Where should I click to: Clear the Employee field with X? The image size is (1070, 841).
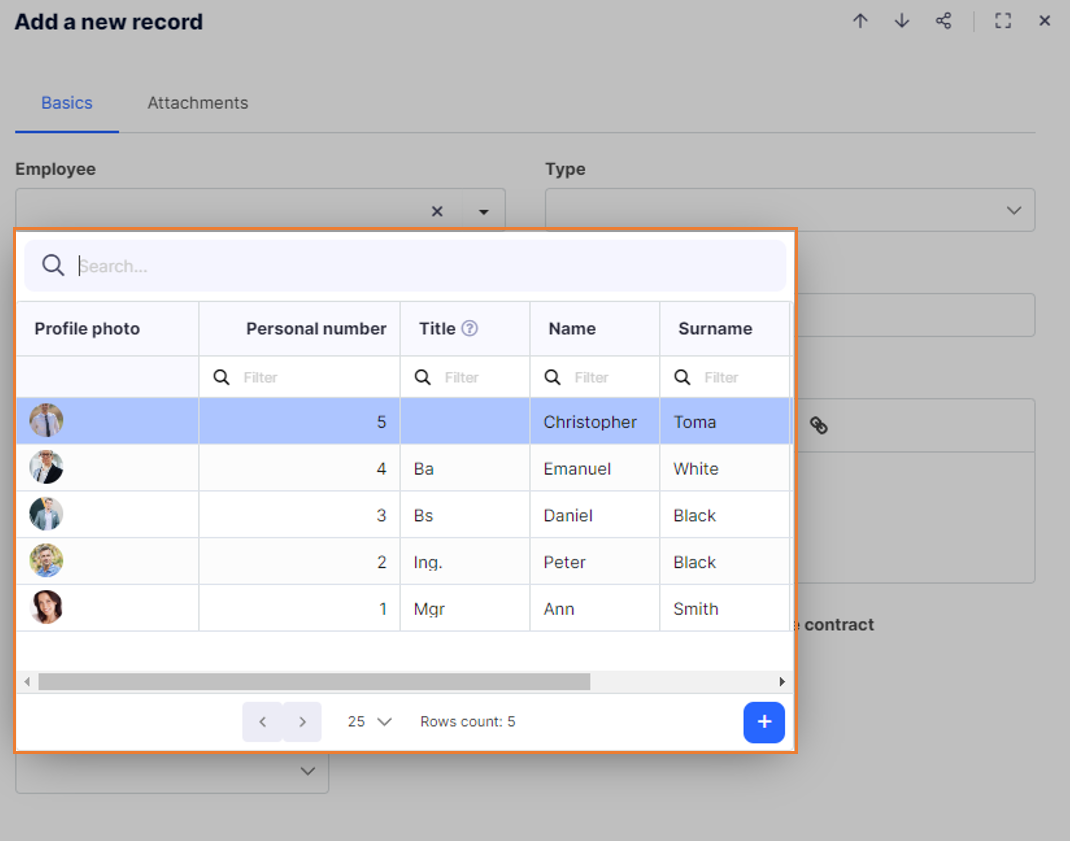pos(437,212)
